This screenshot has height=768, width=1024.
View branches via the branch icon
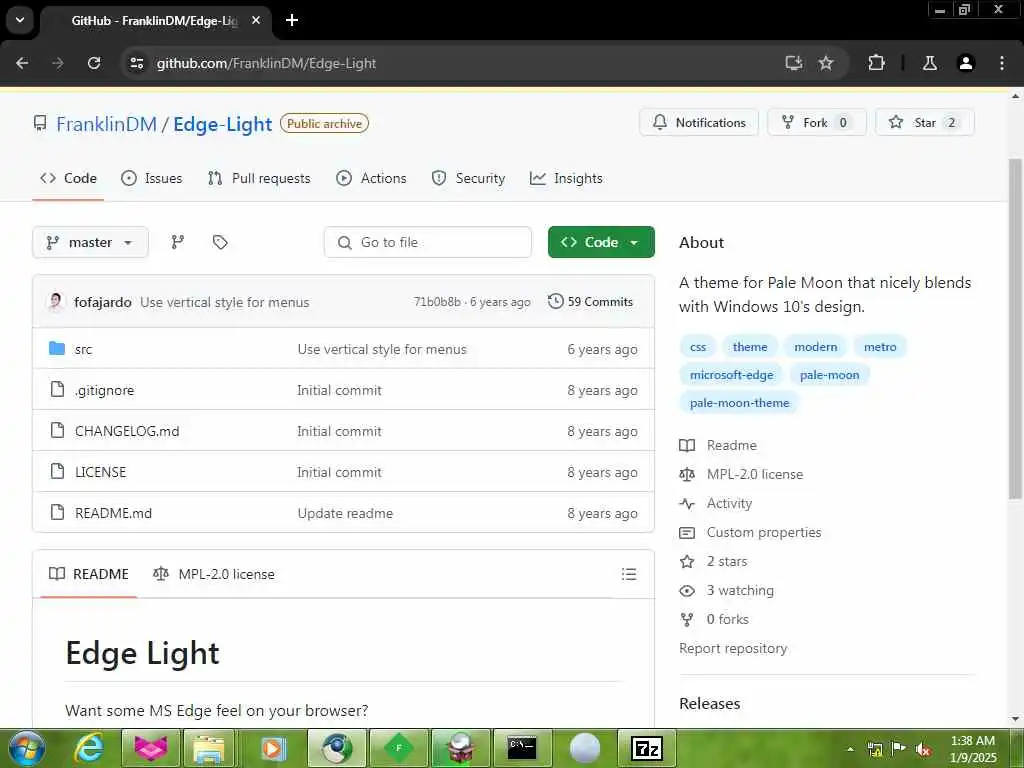tap(178, 242)
